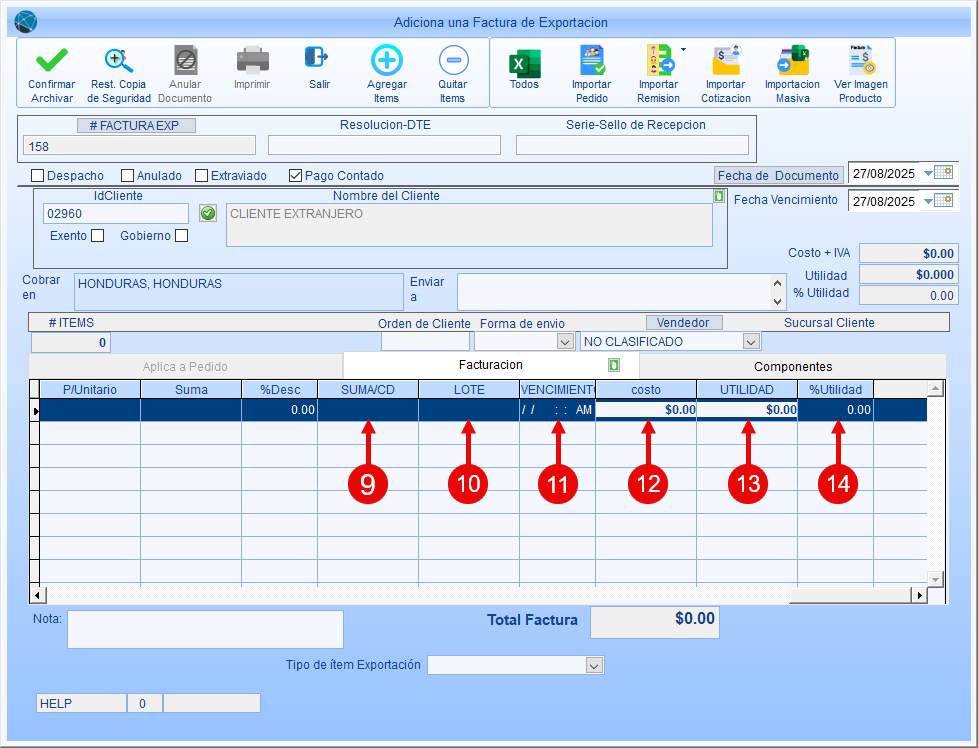The height and width of the screenshot is (748, 978).
Task: Click the Confirmar Archivar green checkmark icon
Action: click(x=51, y=61)
